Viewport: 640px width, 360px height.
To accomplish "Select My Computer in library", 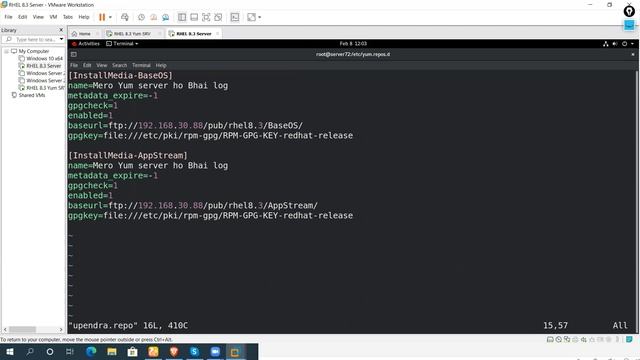I will click(x=33, y=51).
